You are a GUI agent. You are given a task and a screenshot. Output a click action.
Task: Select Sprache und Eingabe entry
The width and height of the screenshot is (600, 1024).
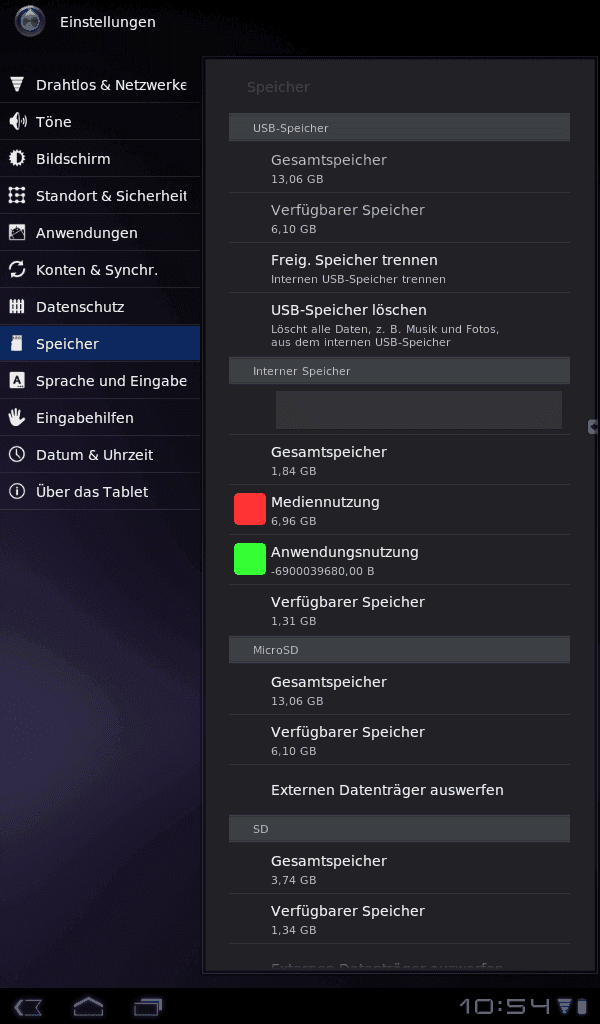100,381
